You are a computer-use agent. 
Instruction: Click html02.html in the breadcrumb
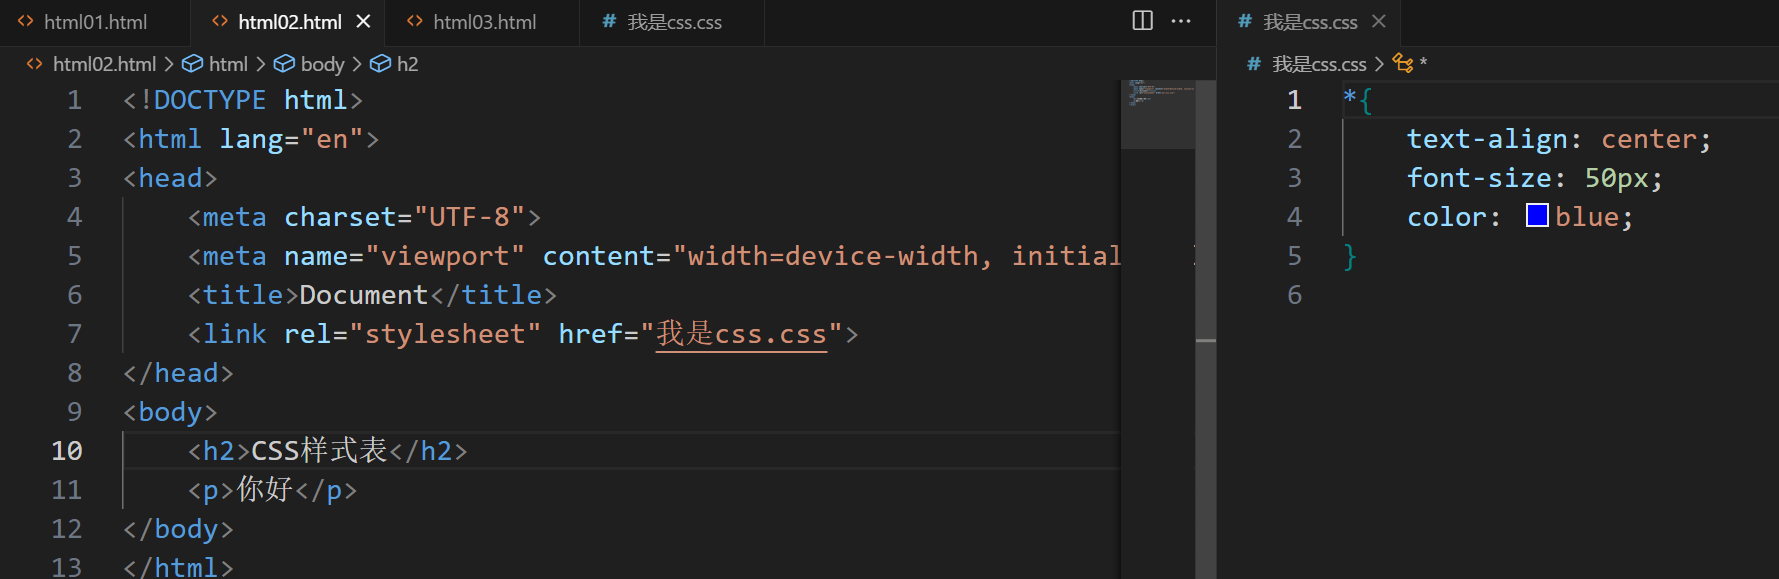coord(104,64)
